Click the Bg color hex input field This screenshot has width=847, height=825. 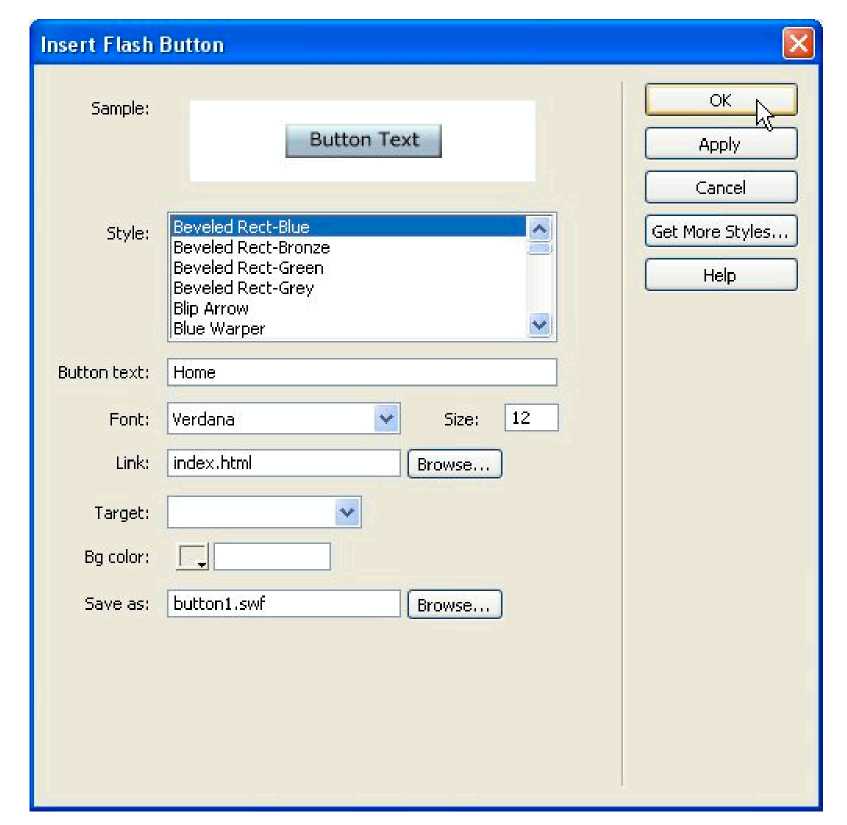coord(272,556)
